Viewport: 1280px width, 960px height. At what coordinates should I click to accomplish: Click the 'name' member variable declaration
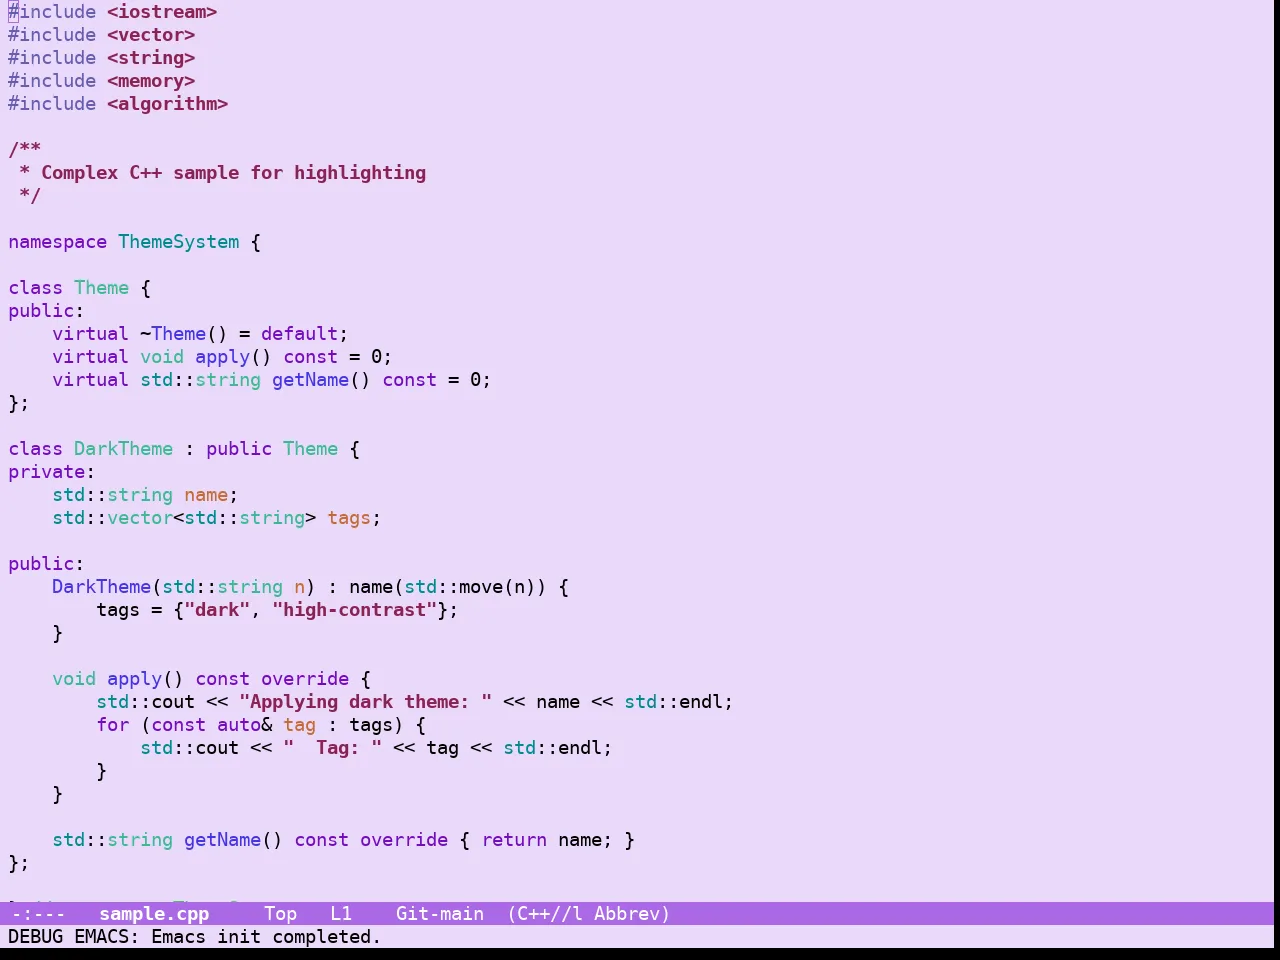click(x=206, y=495)
